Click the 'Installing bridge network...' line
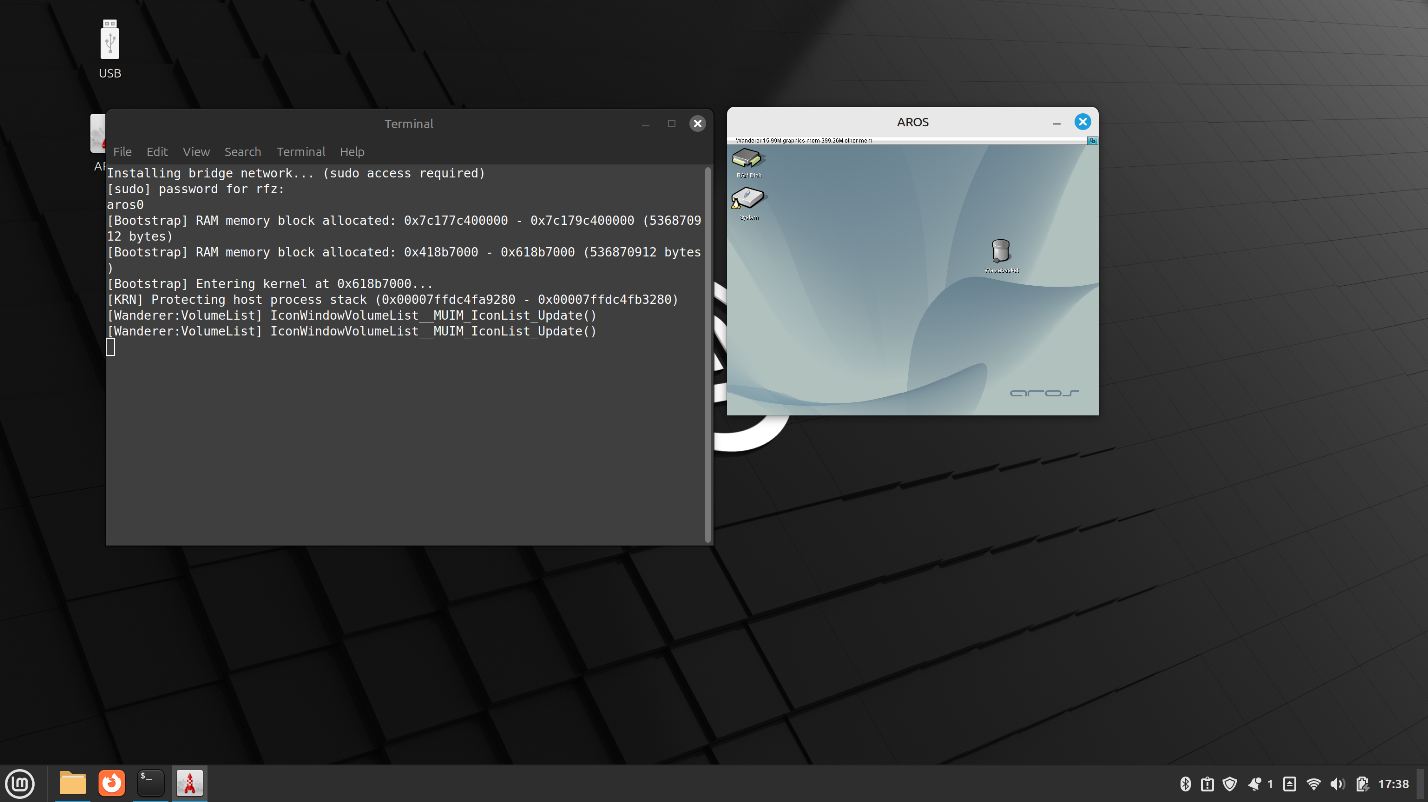Viewport: 1428px width, 802px height. [x=296, y=173]
